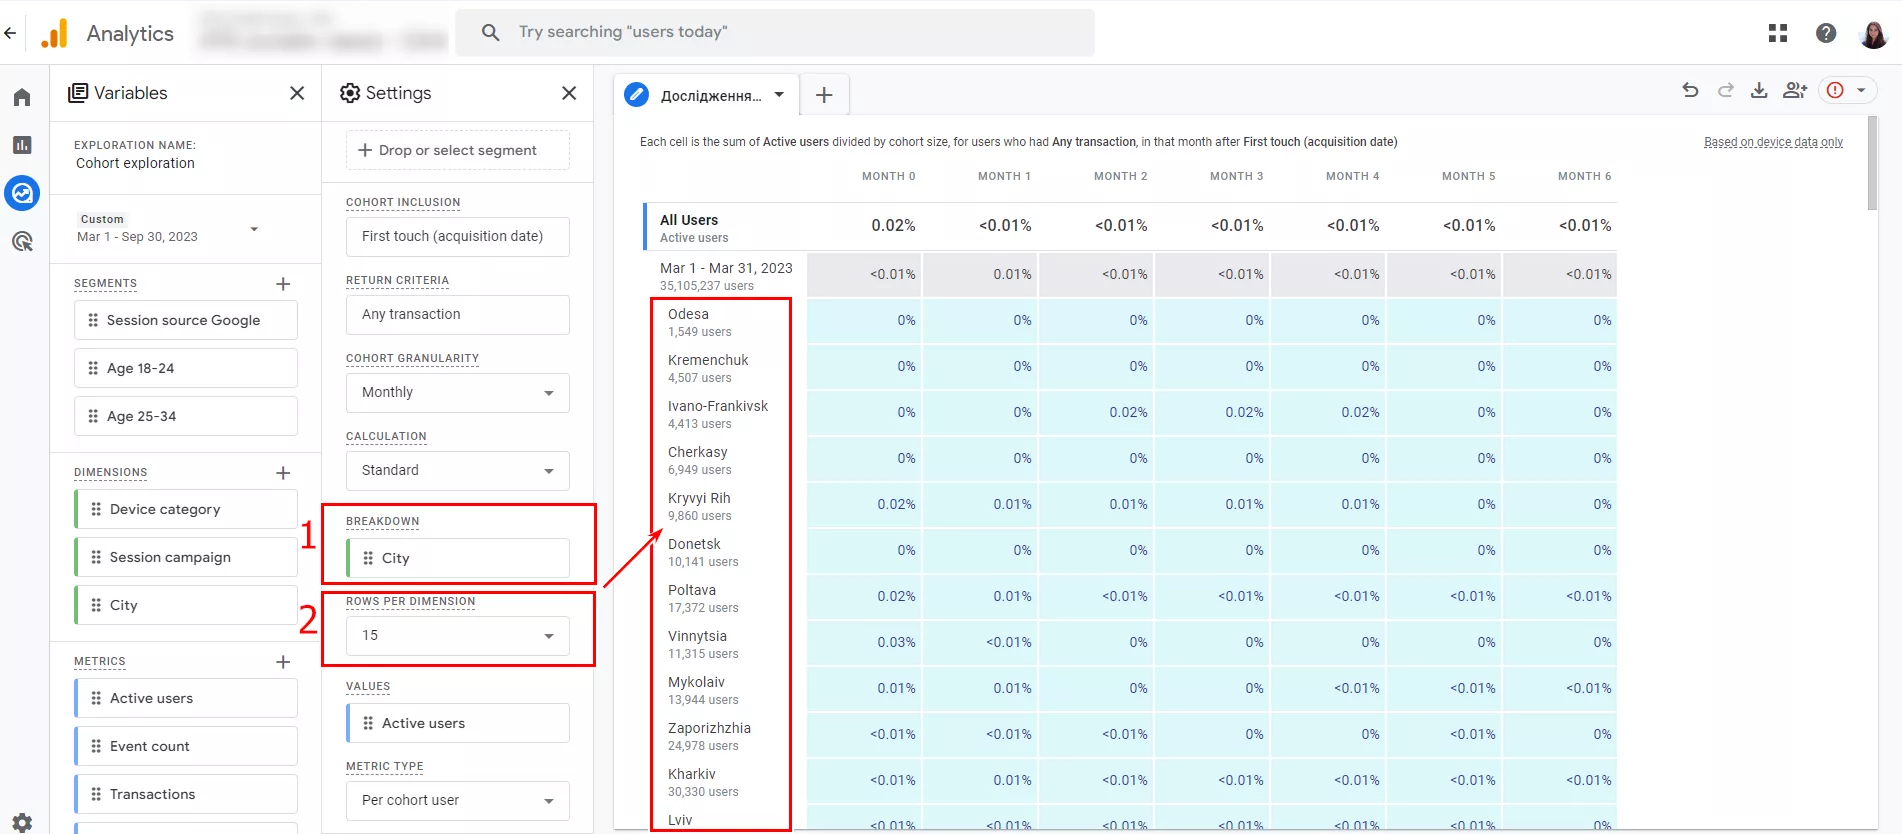Click the exploration name Cohort exploration field
Screen dimensions: 1902x834
click(x=135, y=163)
